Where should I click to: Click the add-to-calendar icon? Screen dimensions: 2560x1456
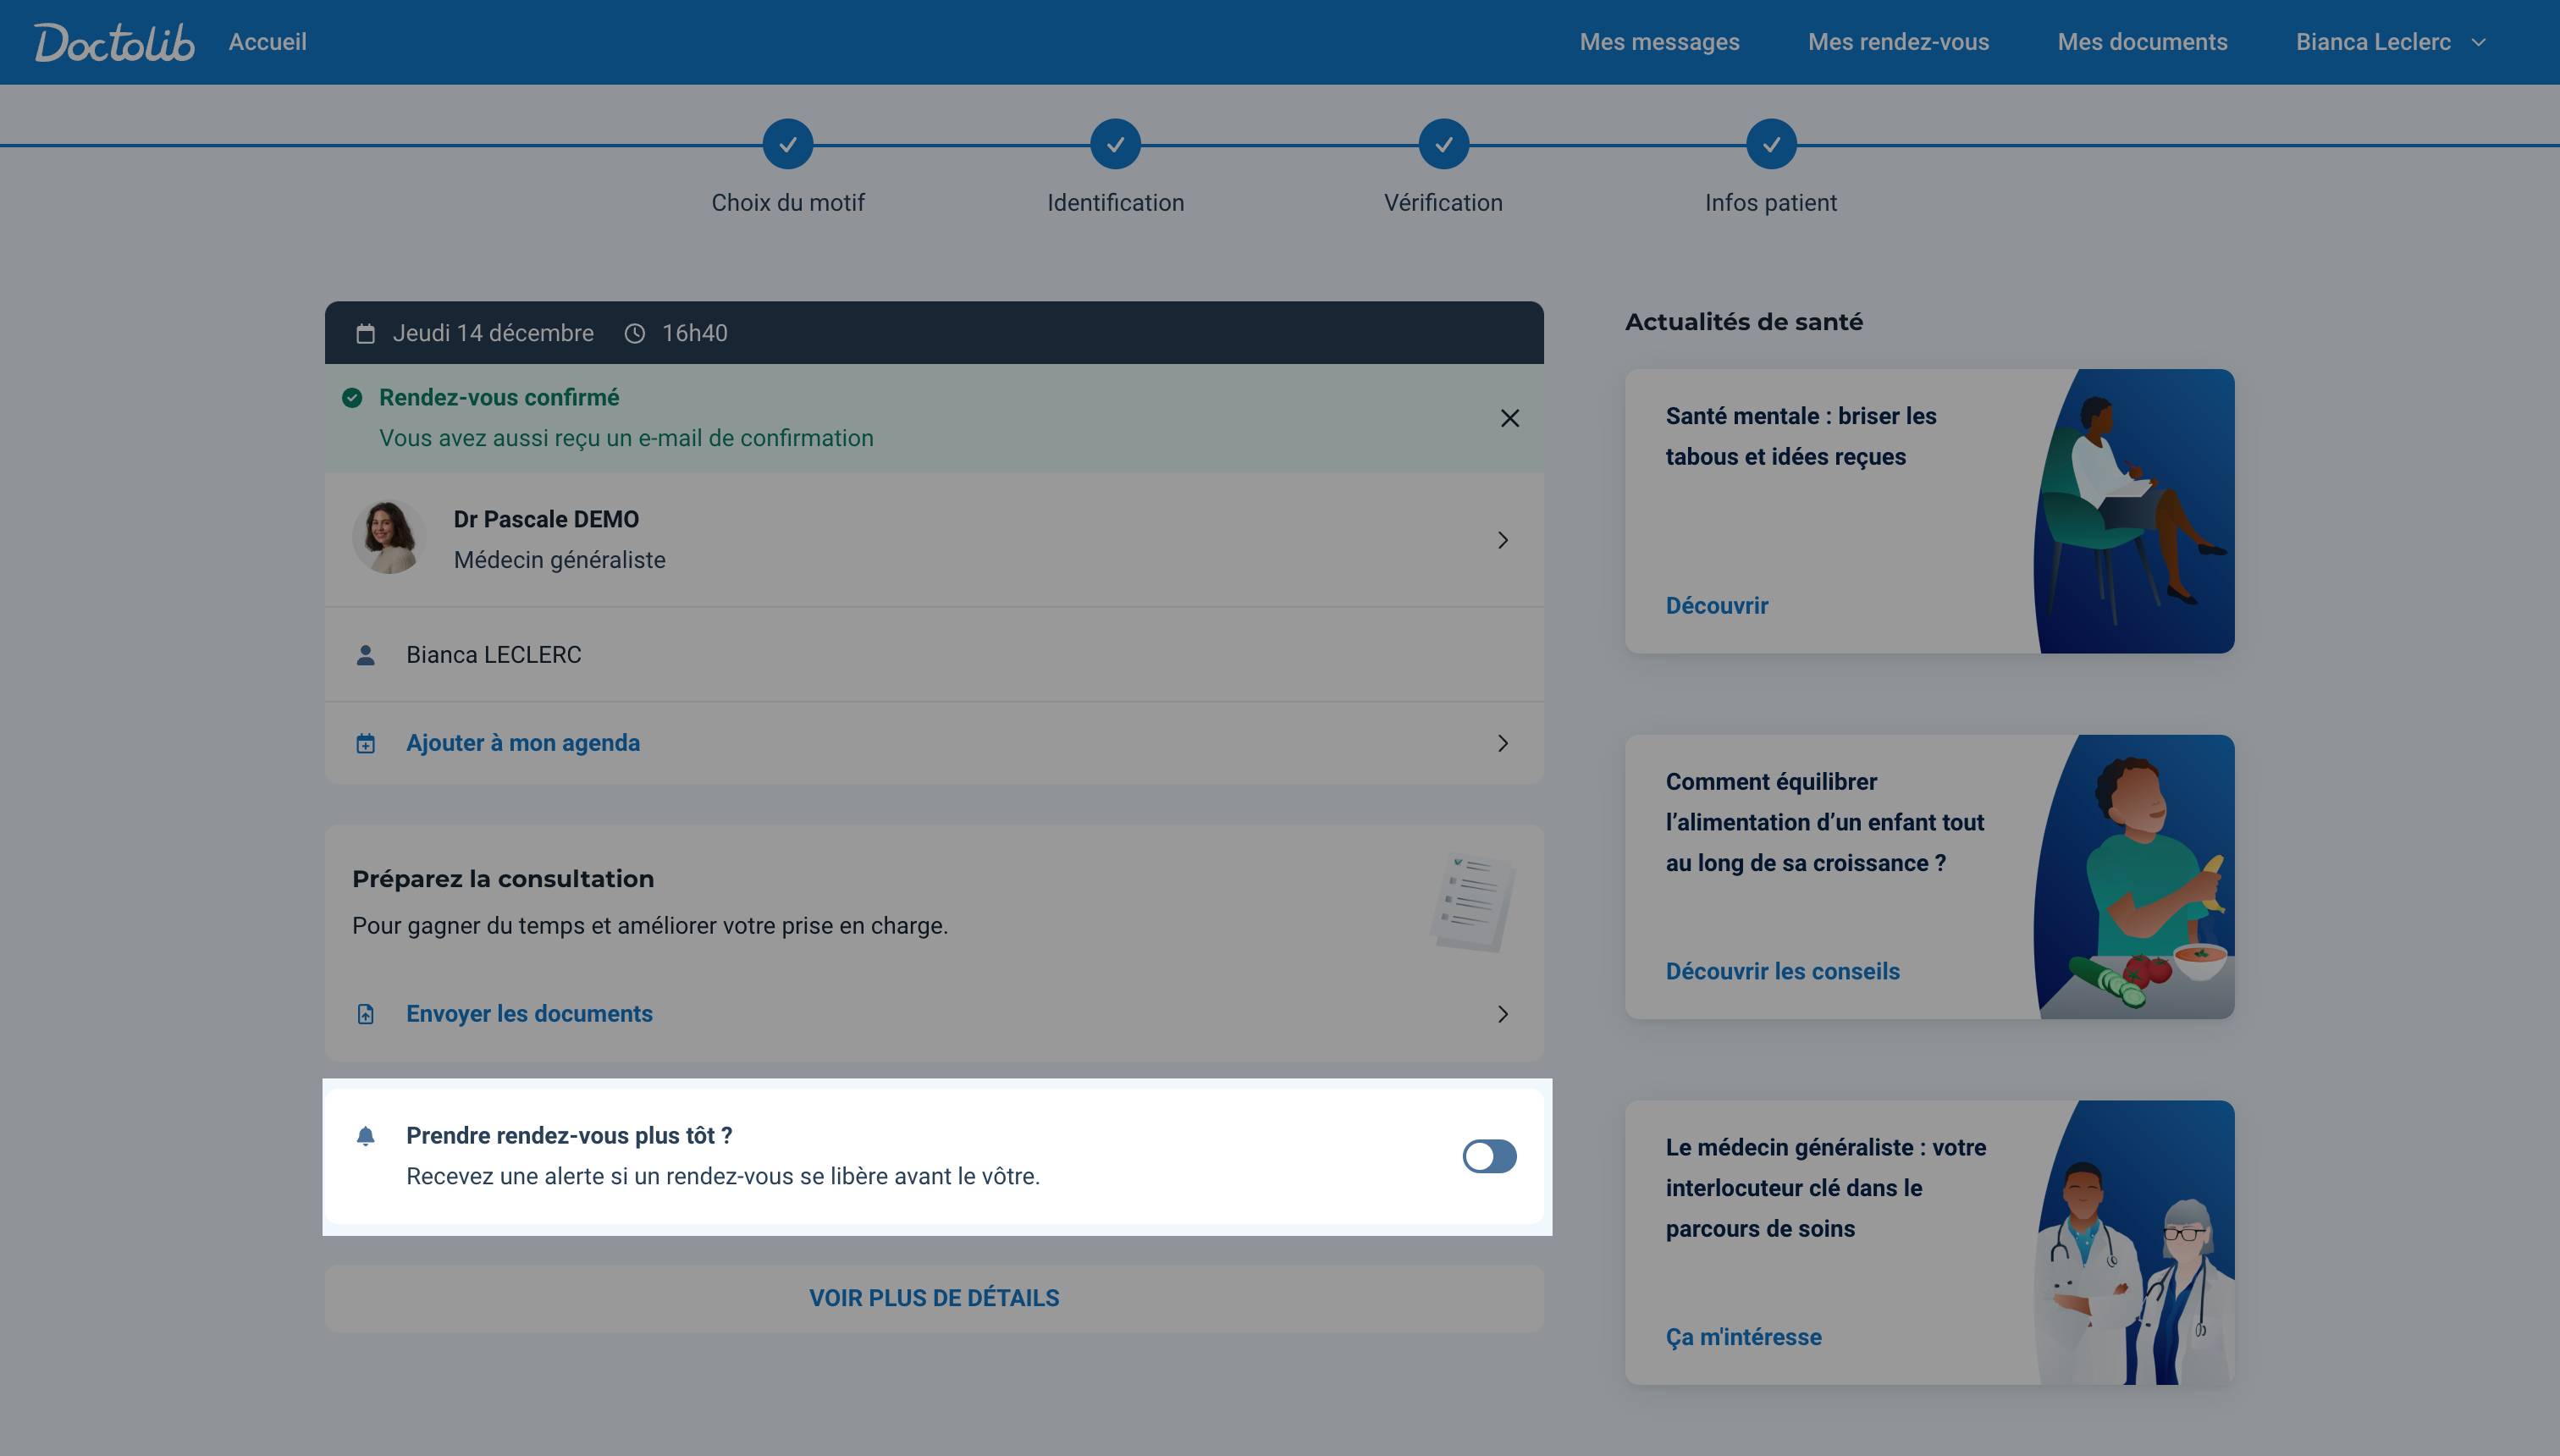click(366, 743)
